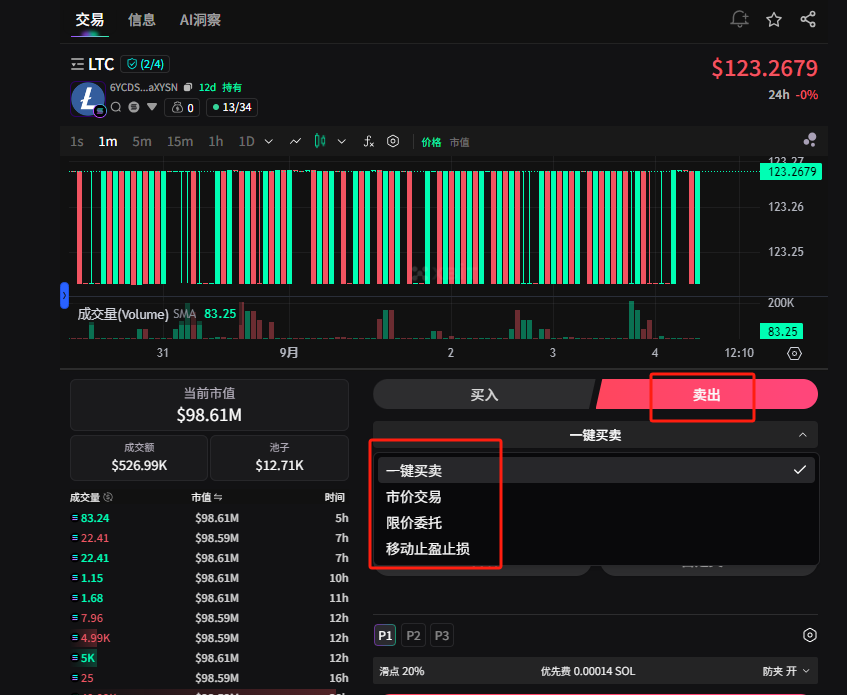Select preset P3

442,635
